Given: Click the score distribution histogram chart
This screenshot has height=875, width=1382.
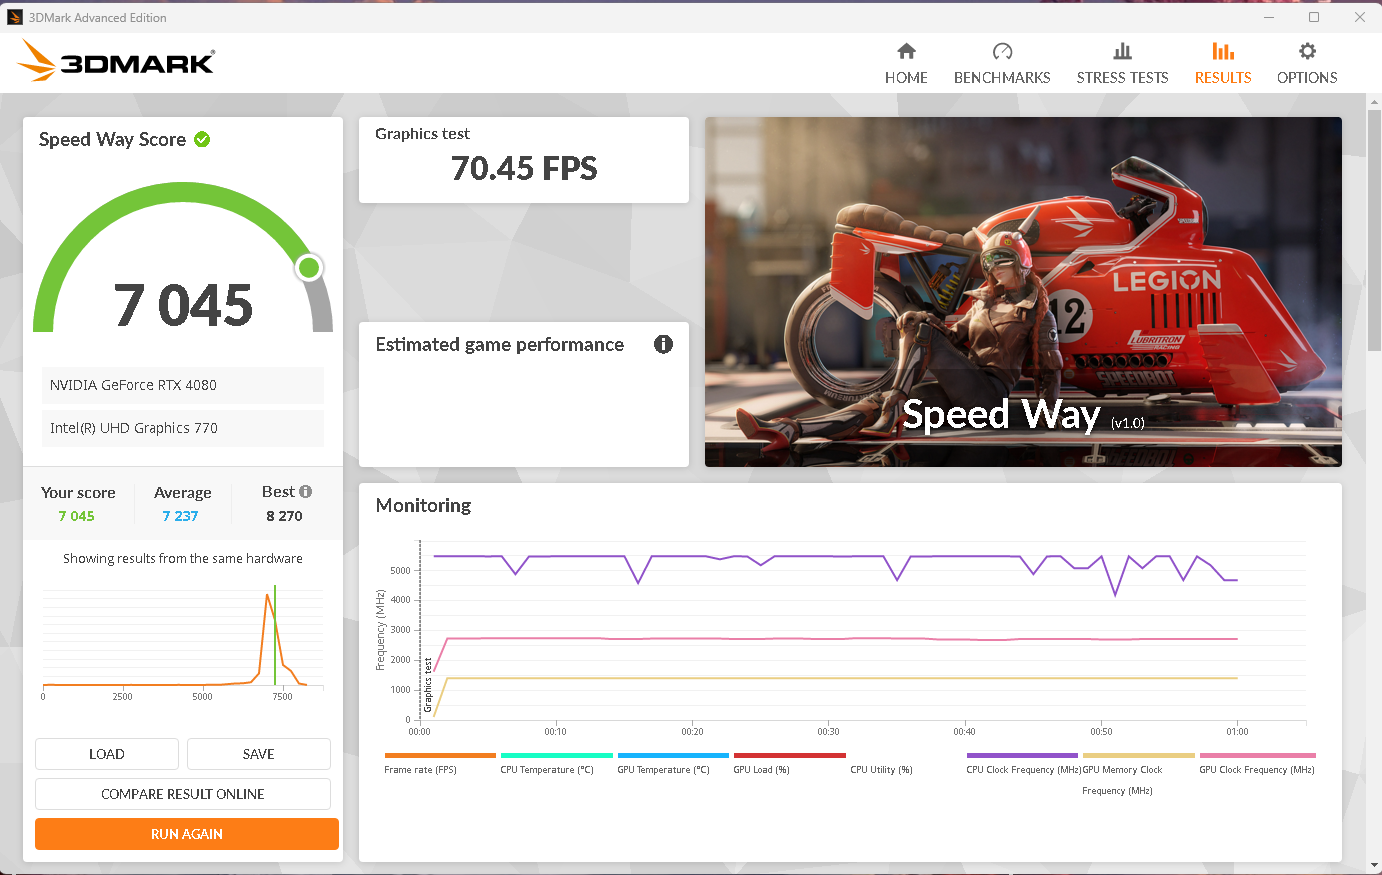Looking at the screenshot, I should pos(183,642).
